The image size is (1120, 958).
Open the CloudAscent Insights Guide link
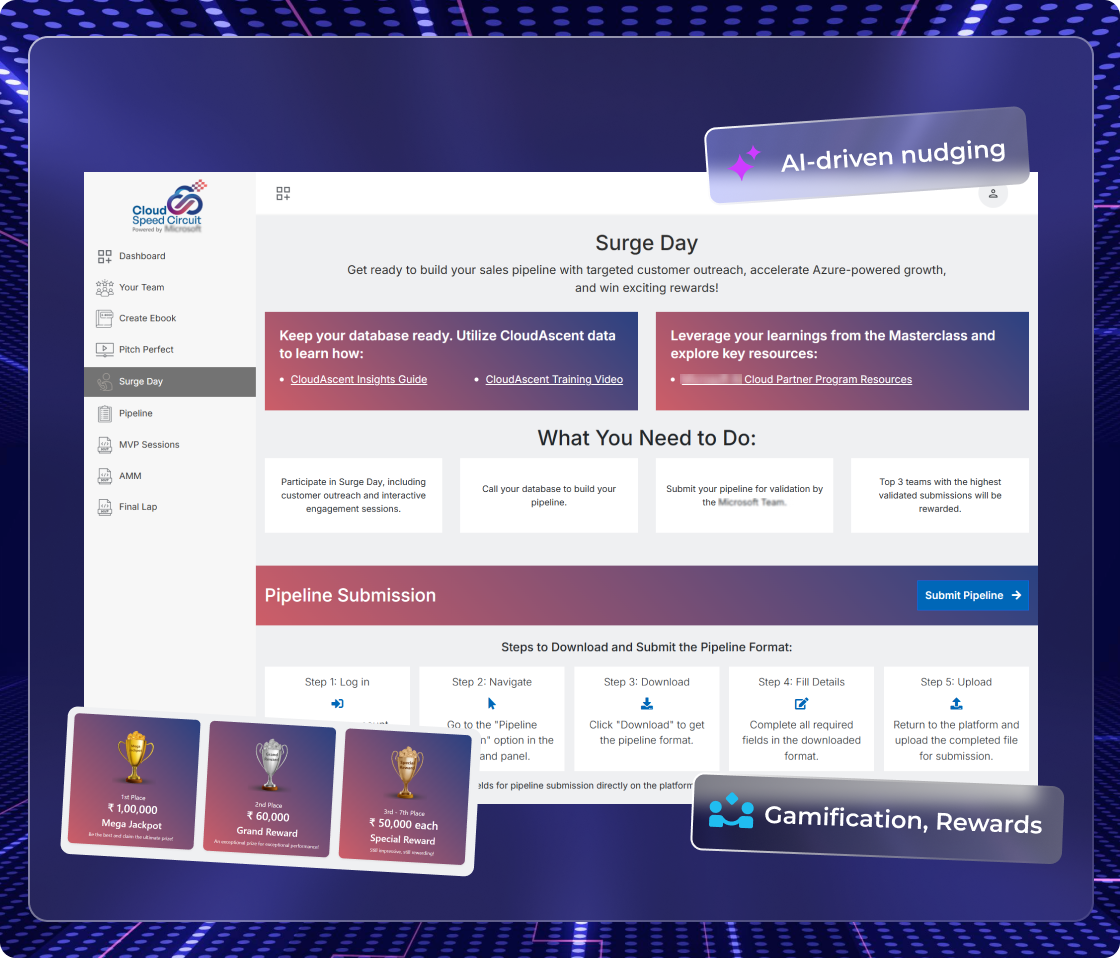(x=358, y=380)
